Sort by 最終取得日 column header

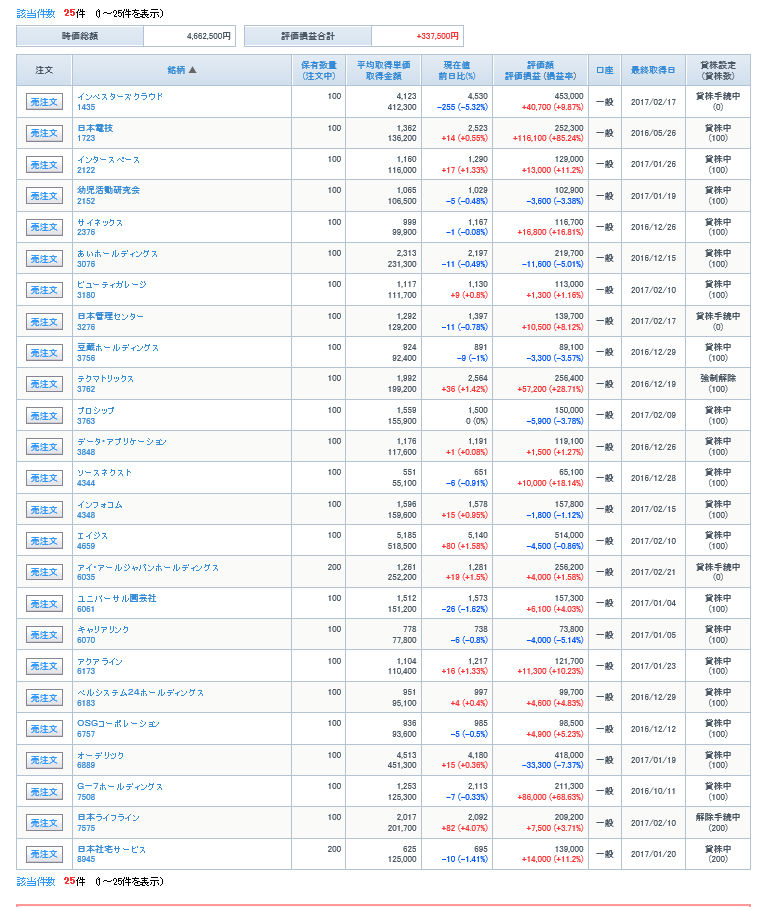point(653,70)
